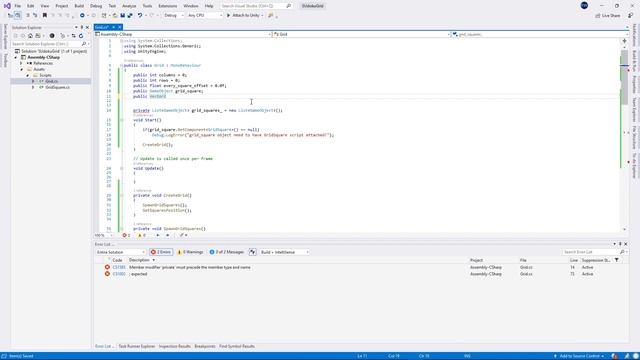Open the editor zoom percent dropdown
Viewport: 640px width, 360px height.
(104, 236)
